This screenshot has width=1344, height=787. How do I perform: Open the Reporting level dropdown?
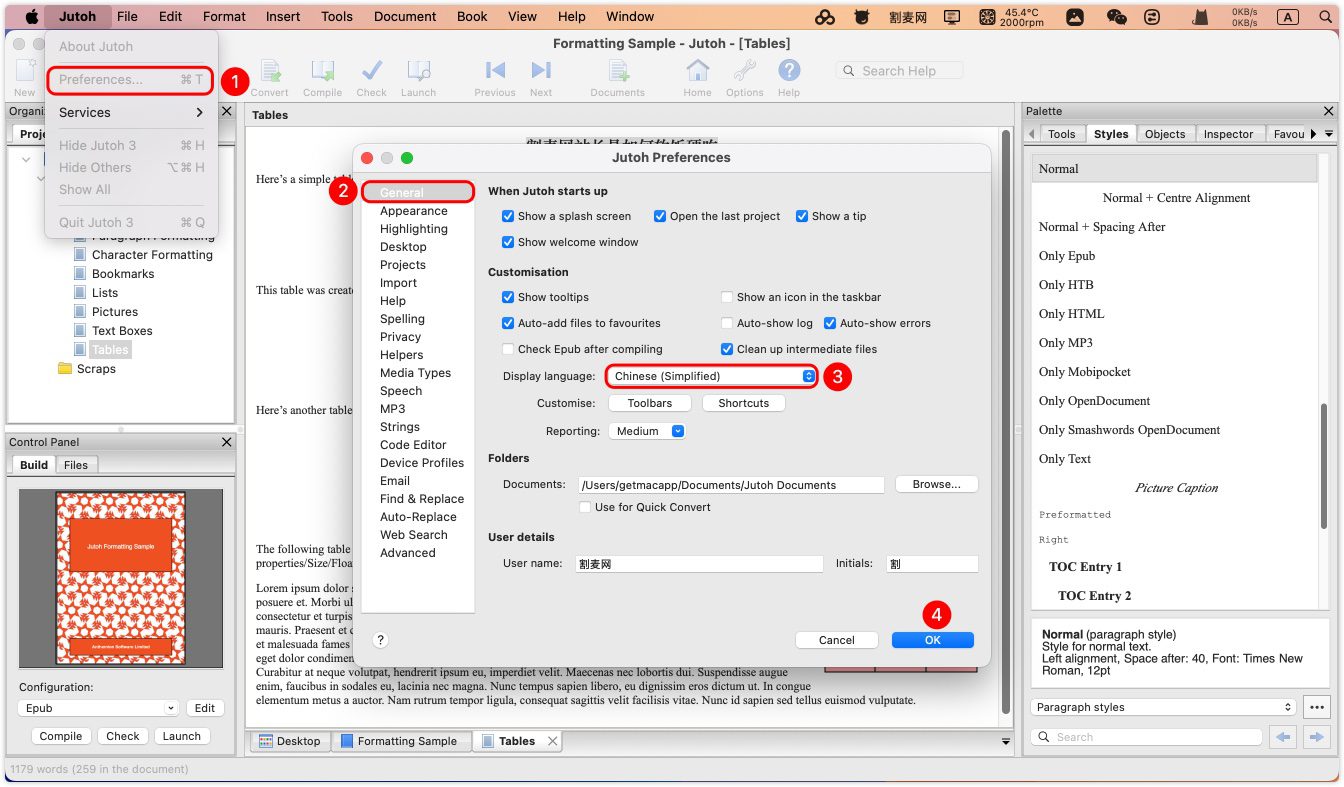click(646, 431)
